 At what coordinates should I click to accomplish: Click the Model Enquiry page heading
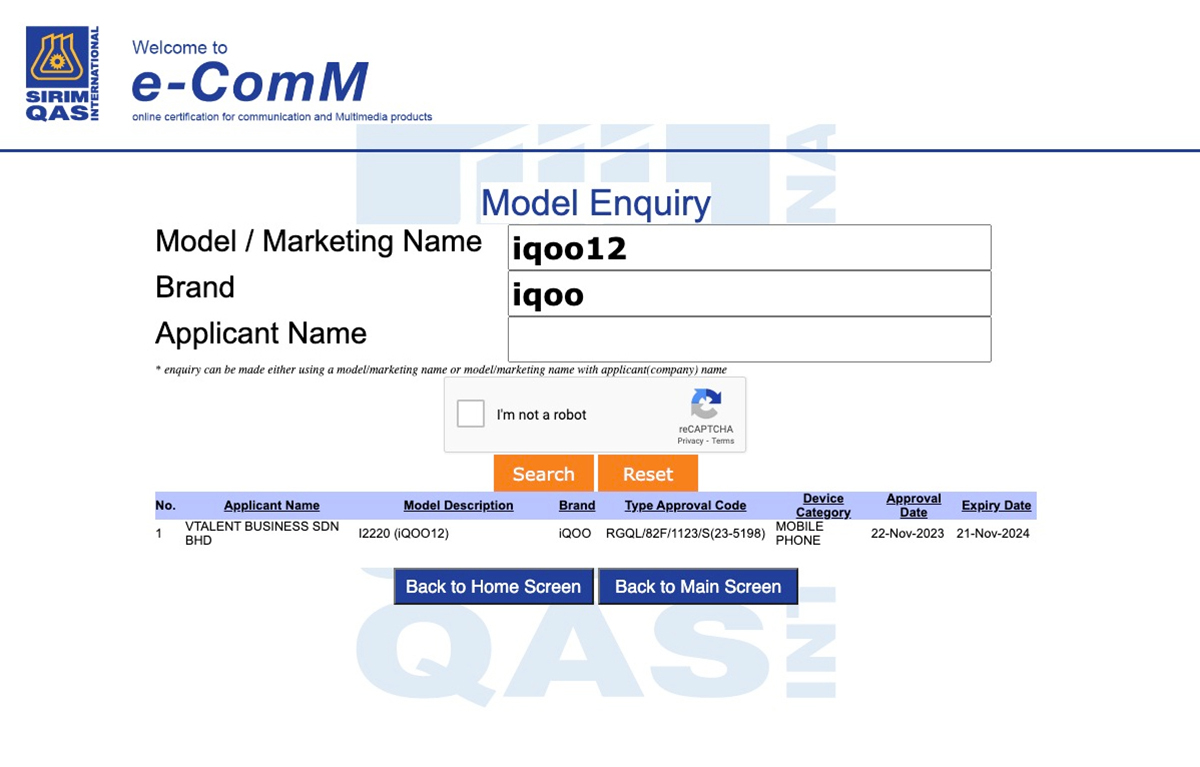click(x=596, y=203)
